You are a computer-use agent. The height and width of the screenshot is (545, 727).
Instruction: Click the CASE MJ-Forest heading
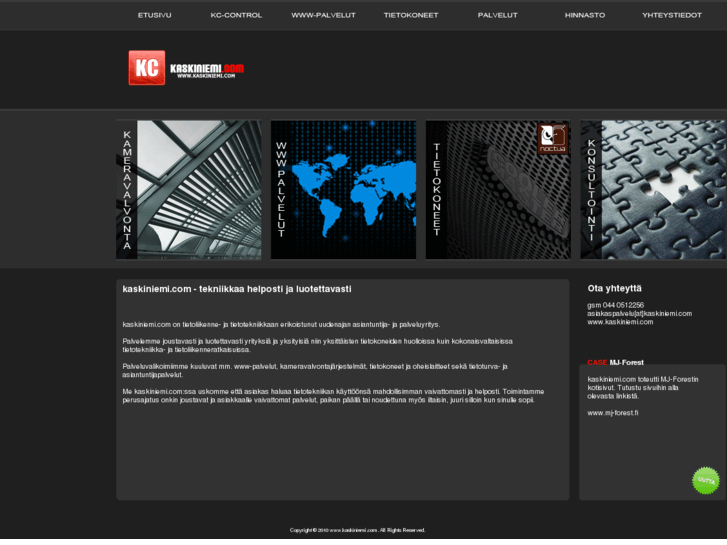[615, 362]
